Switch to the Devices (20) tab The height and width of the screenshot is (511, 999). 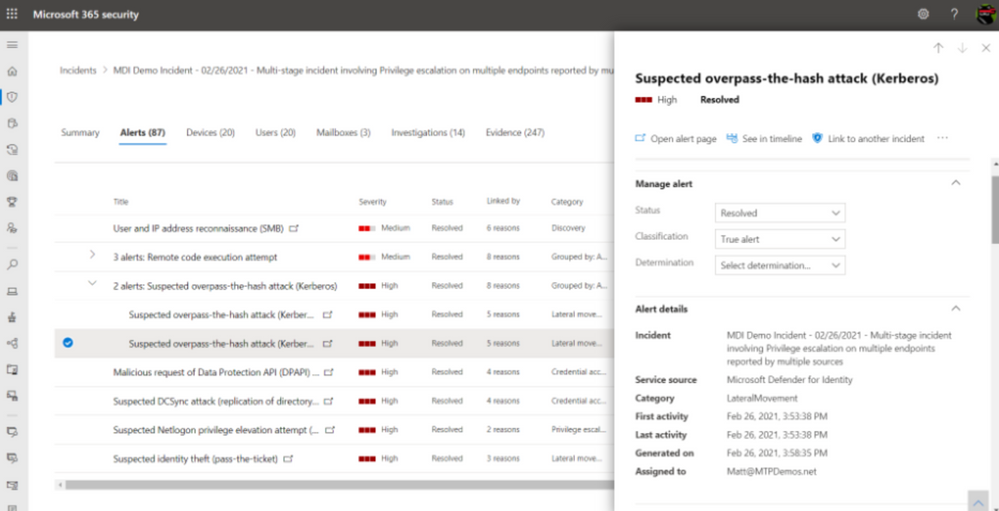tap(210, 133)
